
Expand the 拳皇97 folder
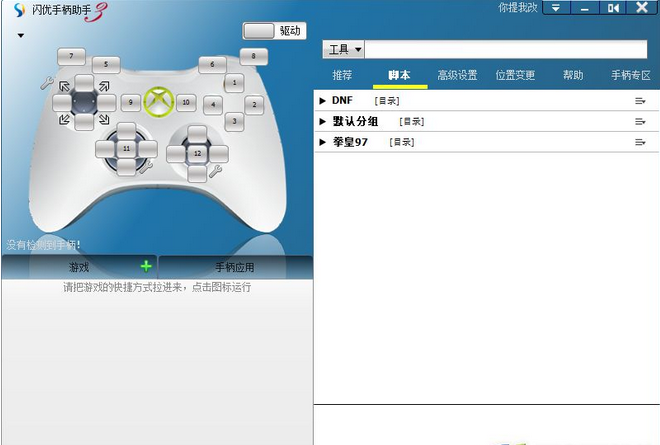[x=322, y=142]
